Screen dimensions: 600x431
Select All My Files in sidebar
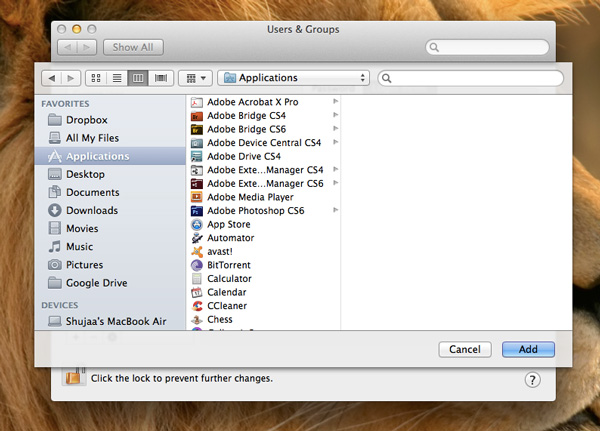click(110, 138)
